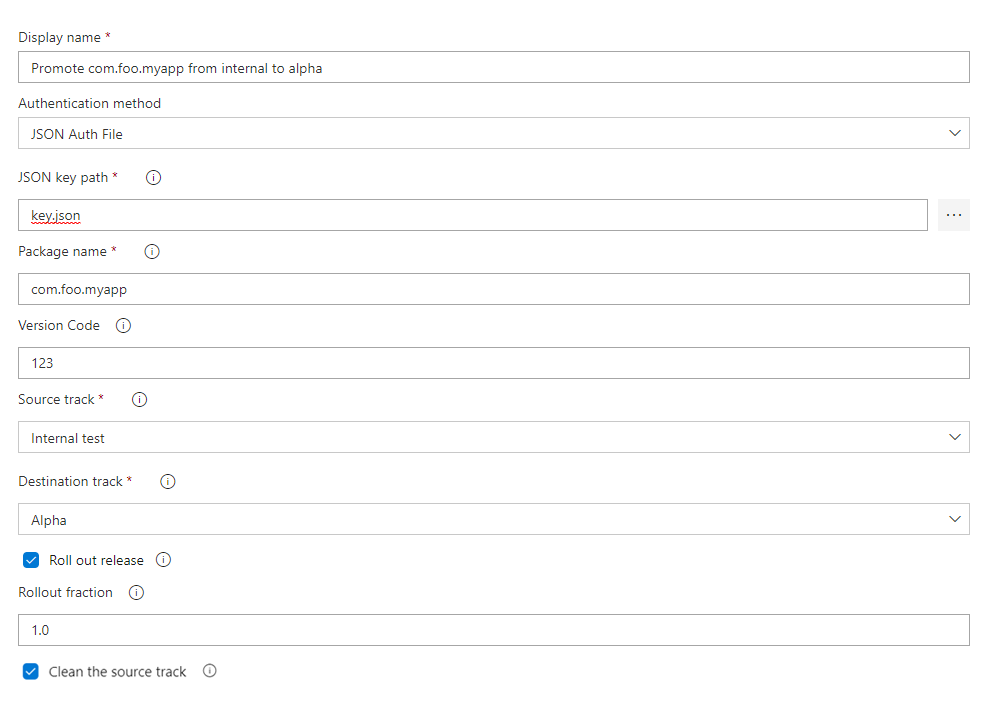Uncheck the Roll out release checkbox
This screenshot has height=705, width=983.
click(31, 560)
